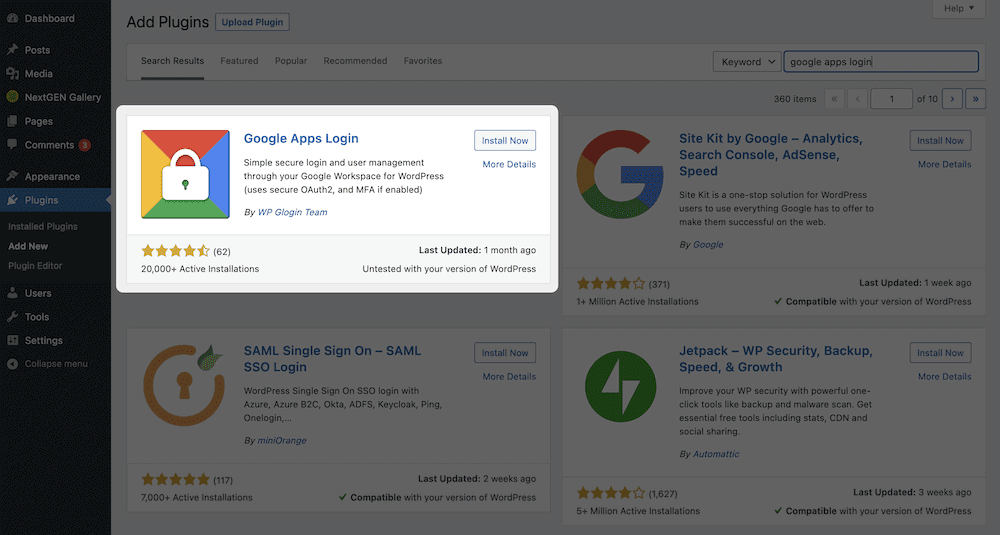The height and width of the screenshot is (535, 1000).
Task: Click SAML Single Sign On star rating
Action: click(x=175, y=480)
